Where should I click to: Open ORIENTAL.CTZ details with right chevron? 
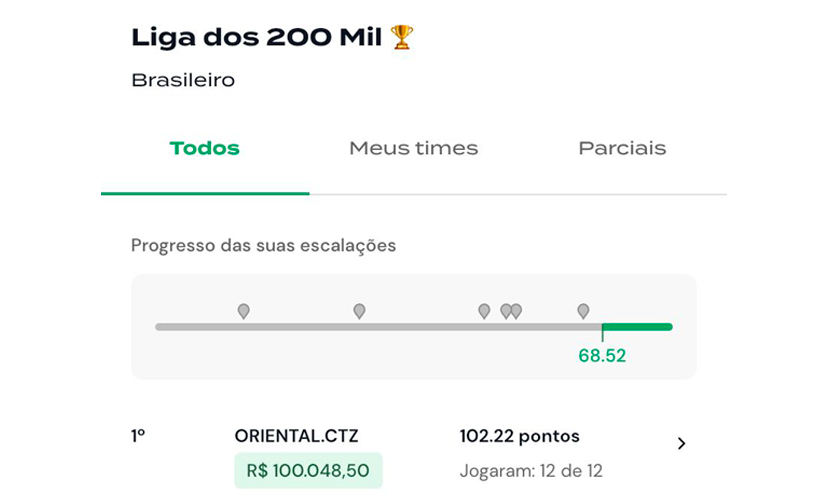coord(682,443)
